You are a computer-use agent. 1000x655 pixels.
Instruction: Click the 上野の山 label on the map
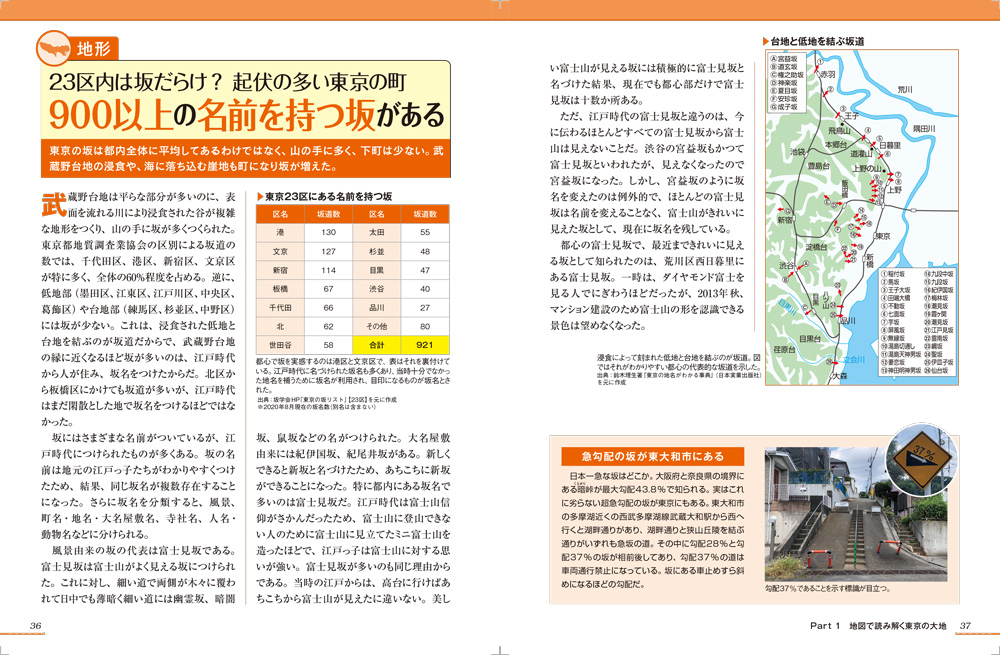868,168
